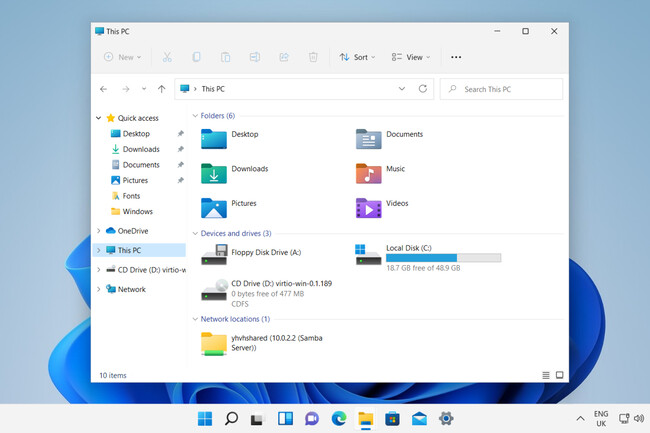Viewport: 650px width, 433px height.
Task: Switch to large icons view in status bar
Action: pos(561,375)
